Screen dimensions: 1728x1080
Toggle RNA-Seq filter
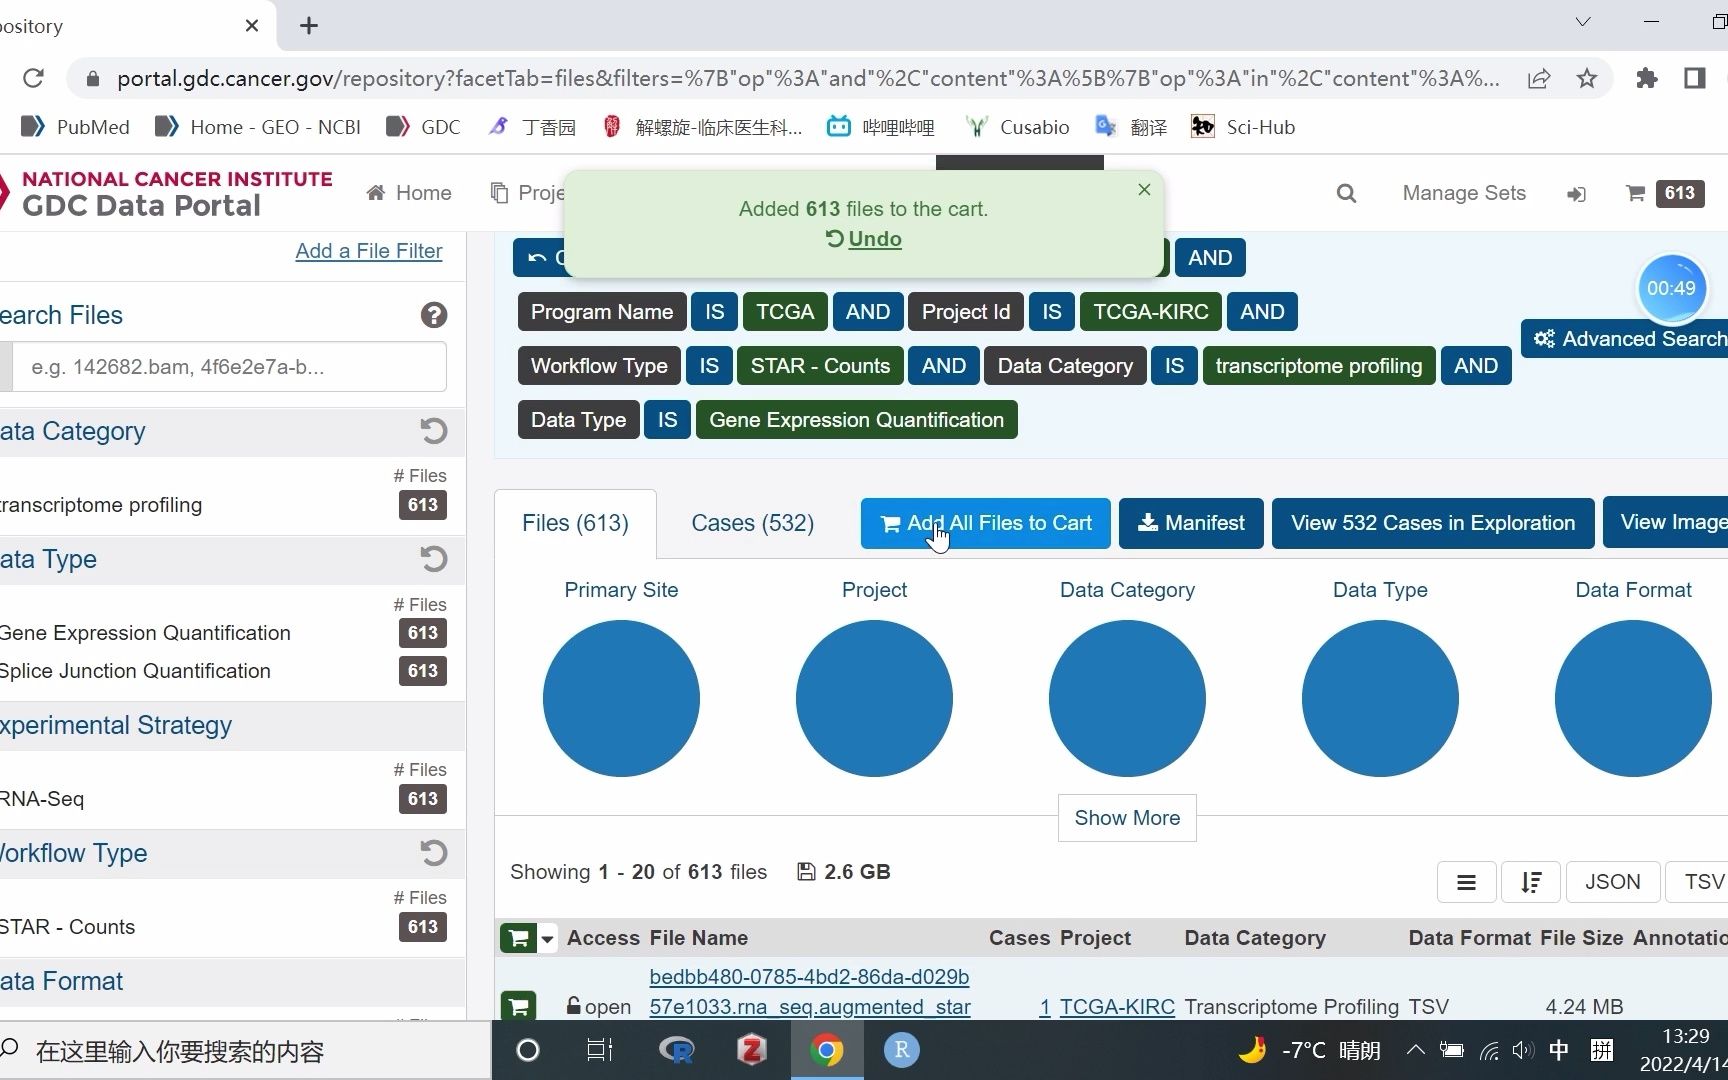coord(42,799)
